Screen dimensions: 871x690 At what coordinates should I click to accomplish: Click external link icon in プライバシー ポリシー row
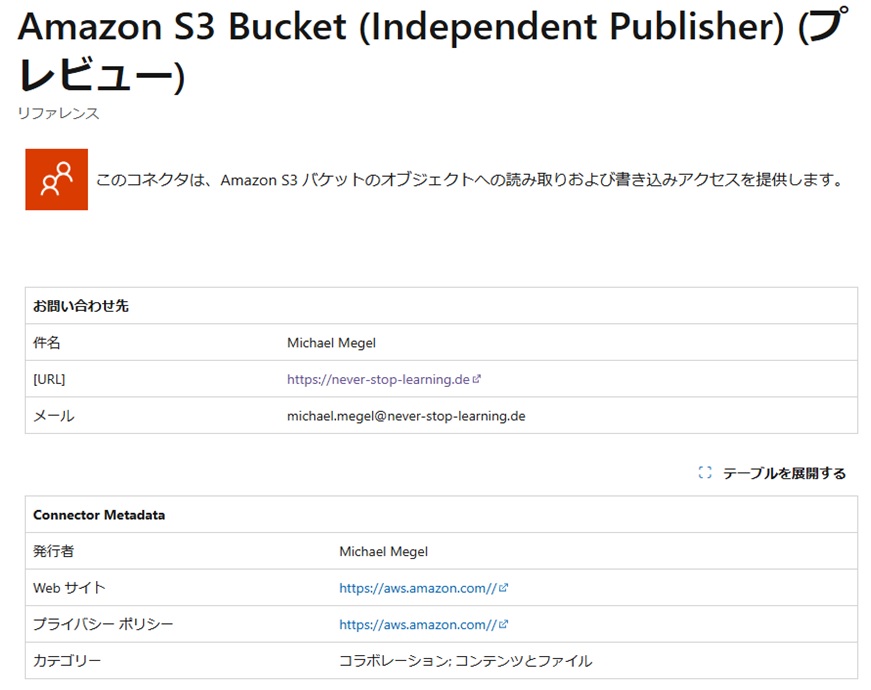point(503,624)
